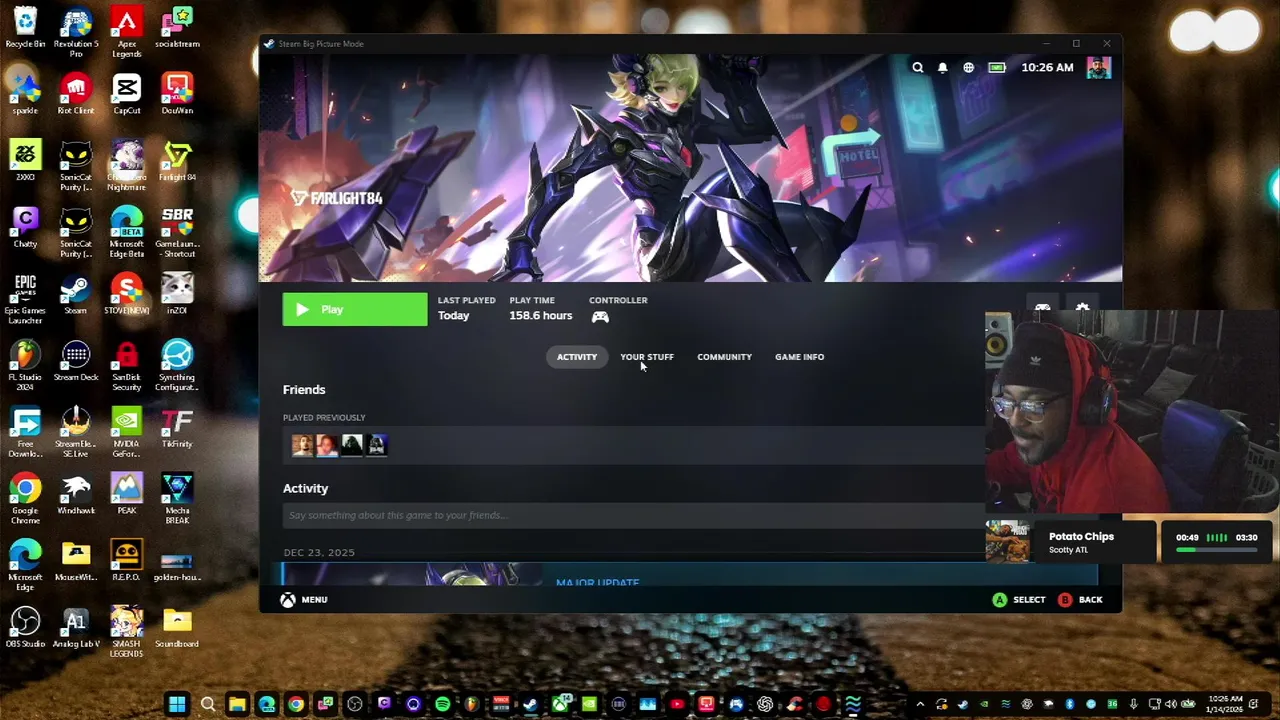Open NVIDIA GeForce desktop shortcut

pos(127,433)
